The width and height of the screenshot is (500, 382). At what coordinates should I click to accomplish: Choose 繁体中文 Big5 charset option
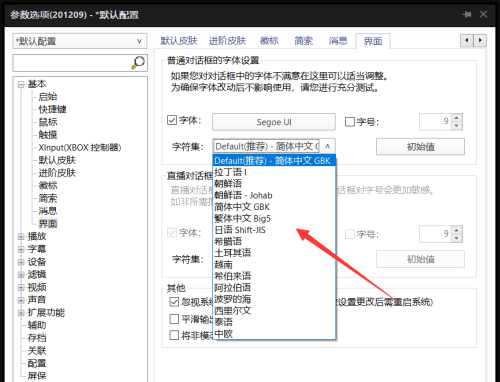243,218
